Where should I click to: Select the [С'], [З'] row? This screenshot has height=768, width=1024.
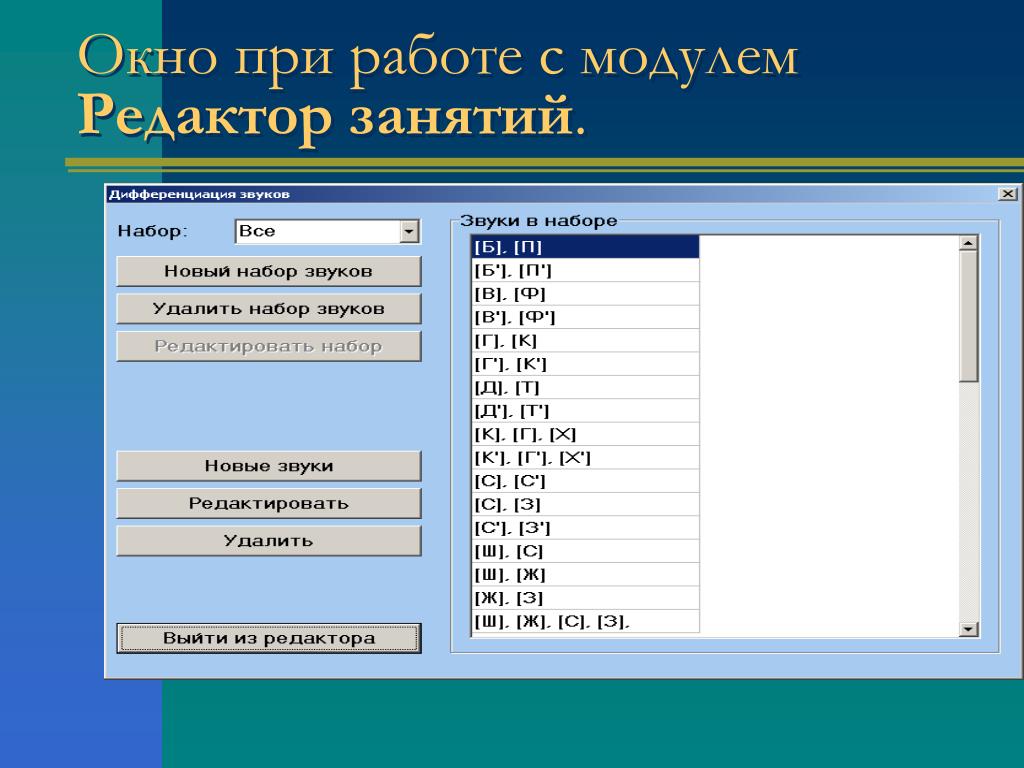tap(585, 528)
